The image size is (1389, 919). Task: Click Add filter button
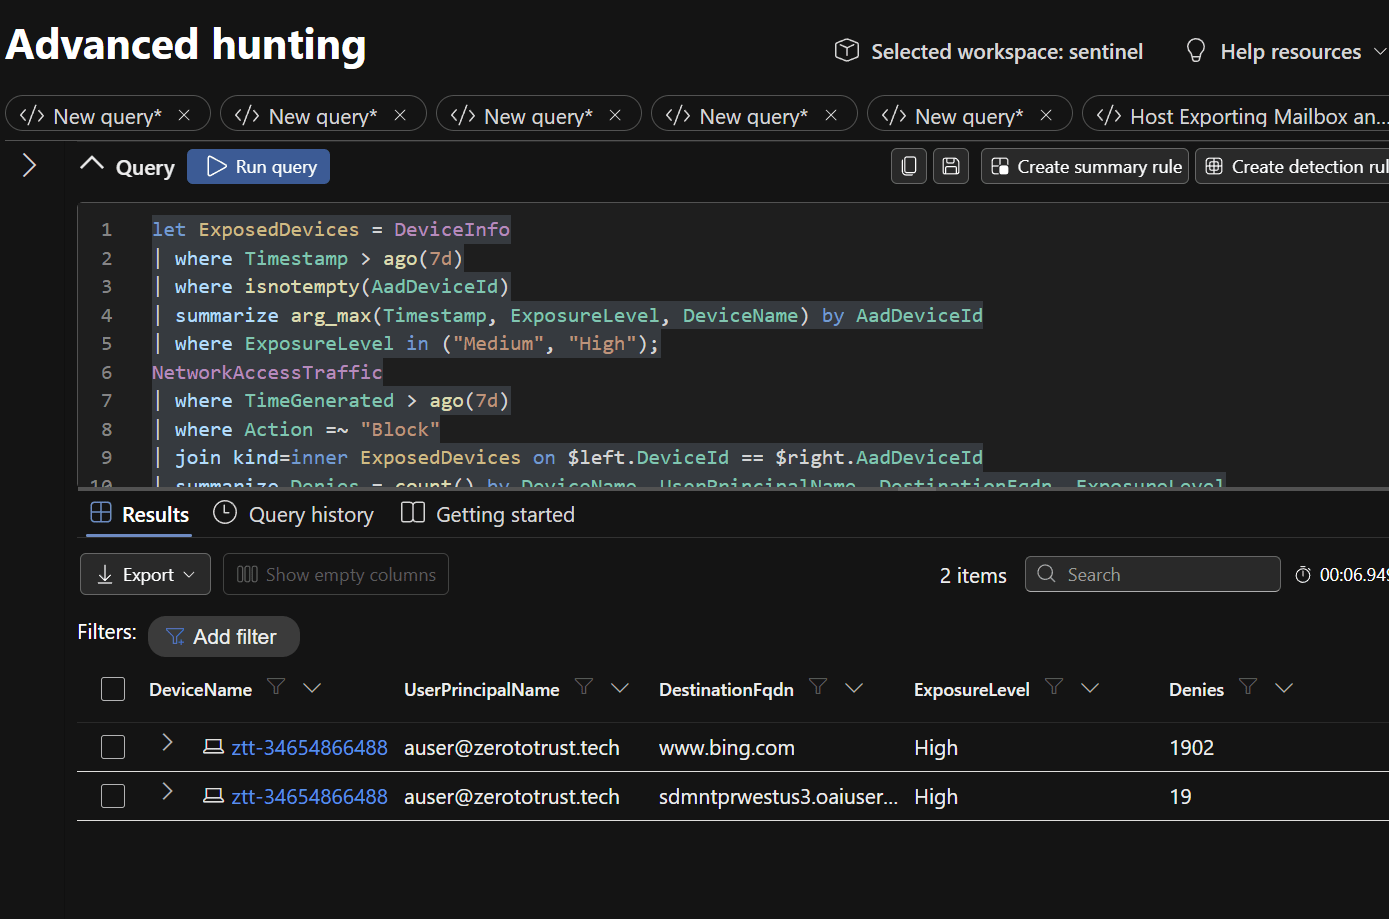tap(223, 636)
